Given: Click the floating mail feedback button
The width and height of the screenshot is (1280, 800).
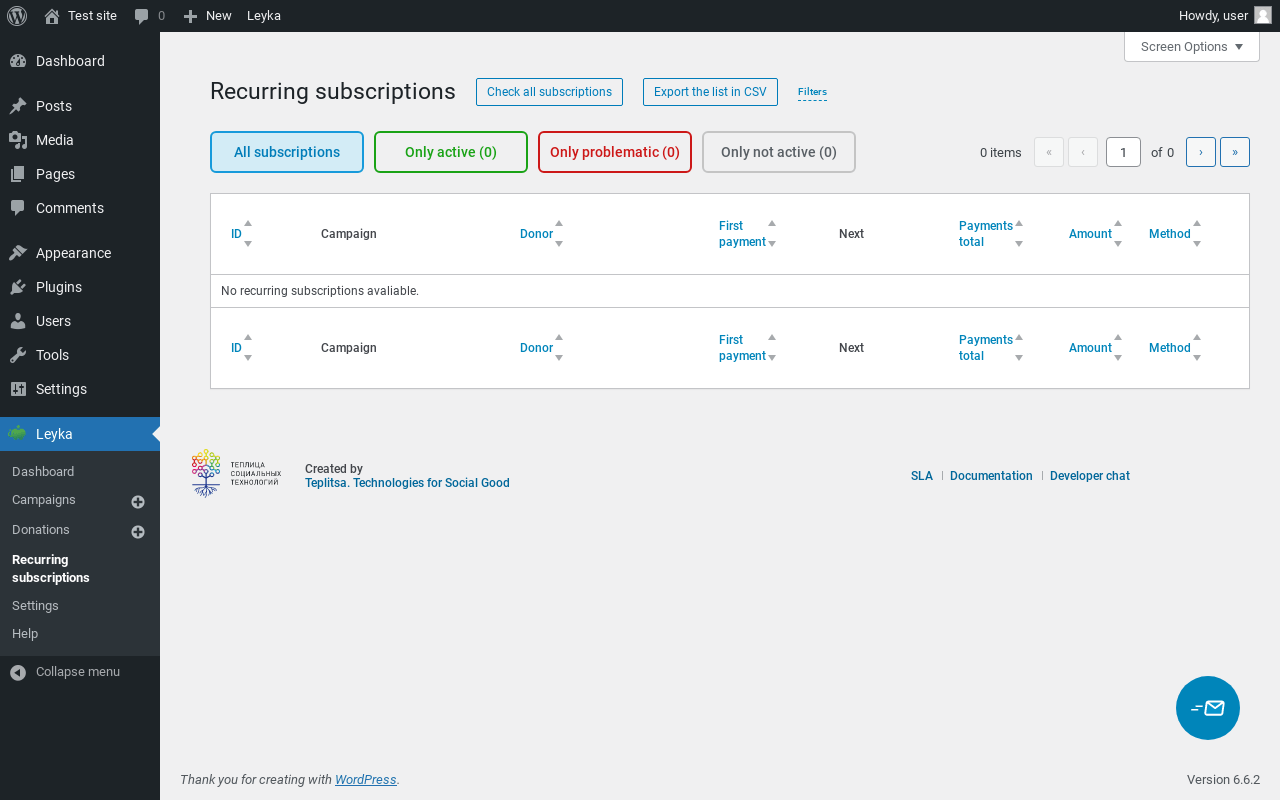Looking at the screenshot, I should pos(1207,708).
